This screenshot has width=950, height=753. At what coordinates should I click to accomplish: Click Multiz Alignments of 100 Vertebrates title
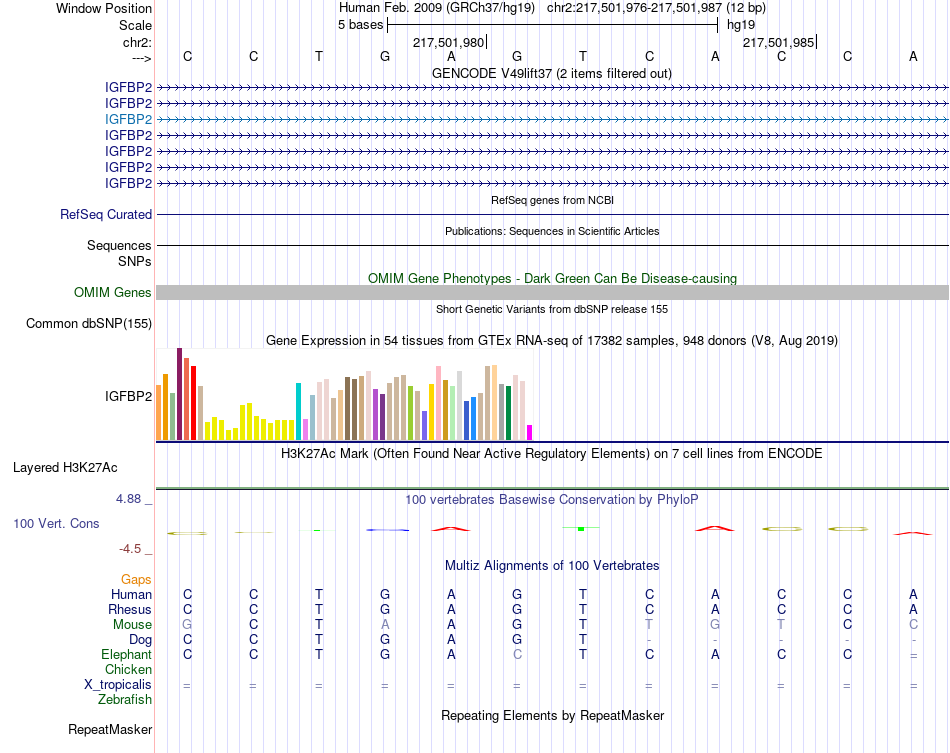(552, 566)
